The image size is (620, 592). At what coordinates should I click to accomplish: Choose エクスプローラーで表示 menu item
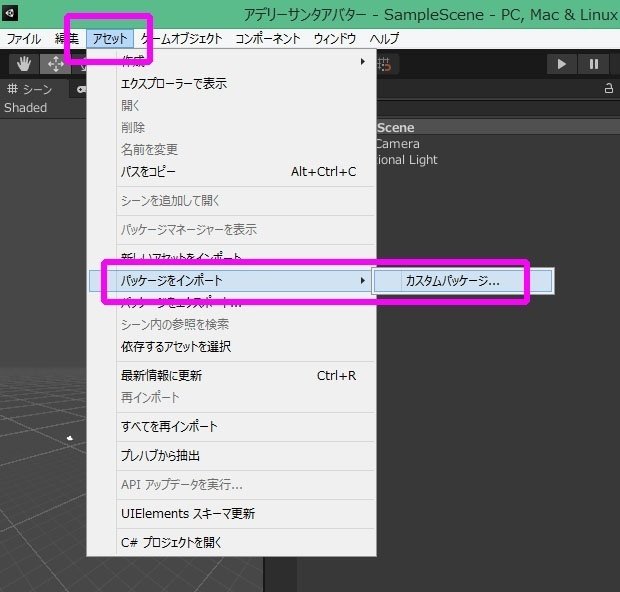coord(231,84)
